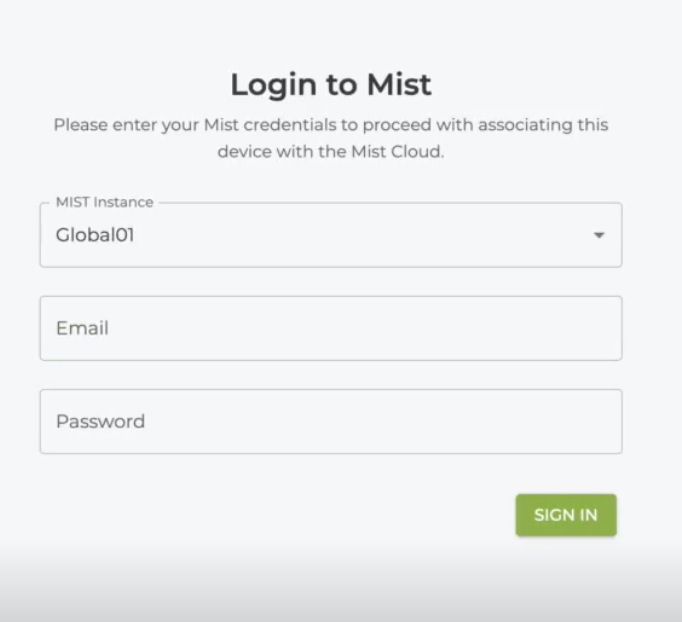Click the MIST Instance floating label
The width and height of the screenshot is (682, 622).
(x=104, y=202)
